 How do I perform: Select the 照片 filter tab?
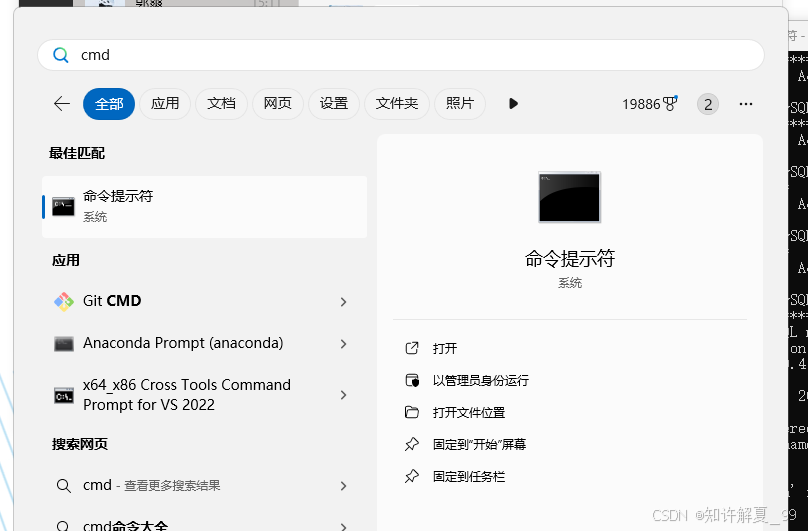click(x=460, y=104)
